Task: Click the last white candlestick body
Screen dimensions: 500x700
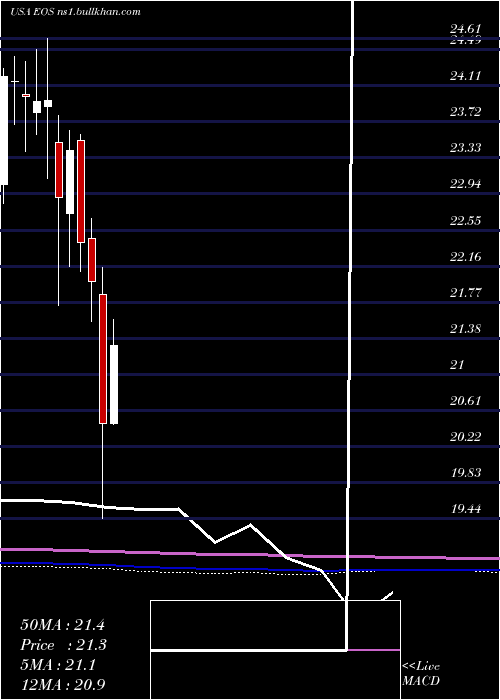Action: tap(114, 384)
